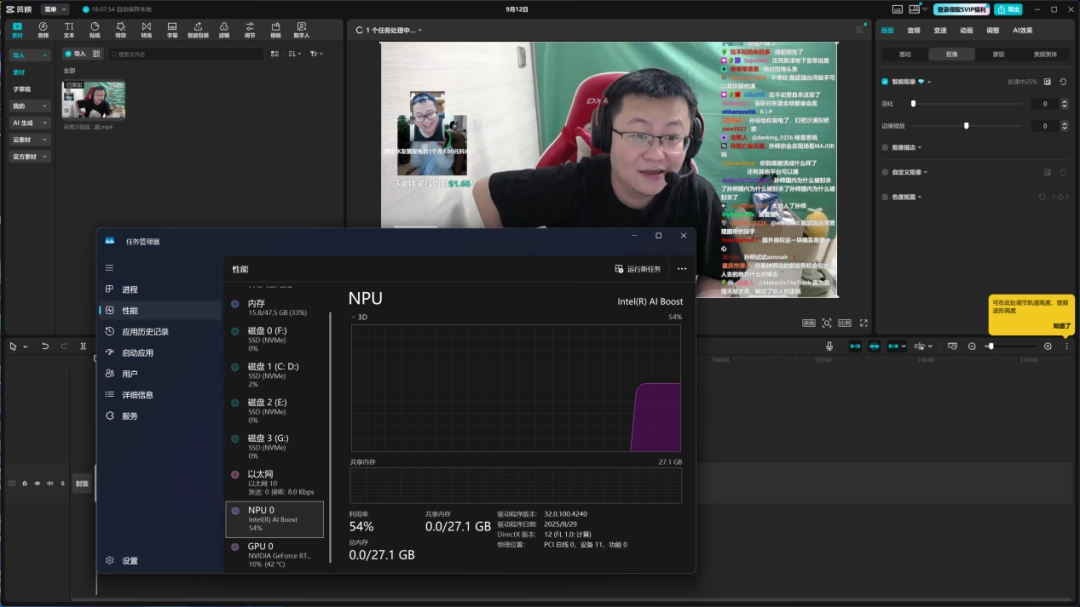Toggle the first cyan snapping button above timeline
Screen dimensions: 1080x607
855,346
